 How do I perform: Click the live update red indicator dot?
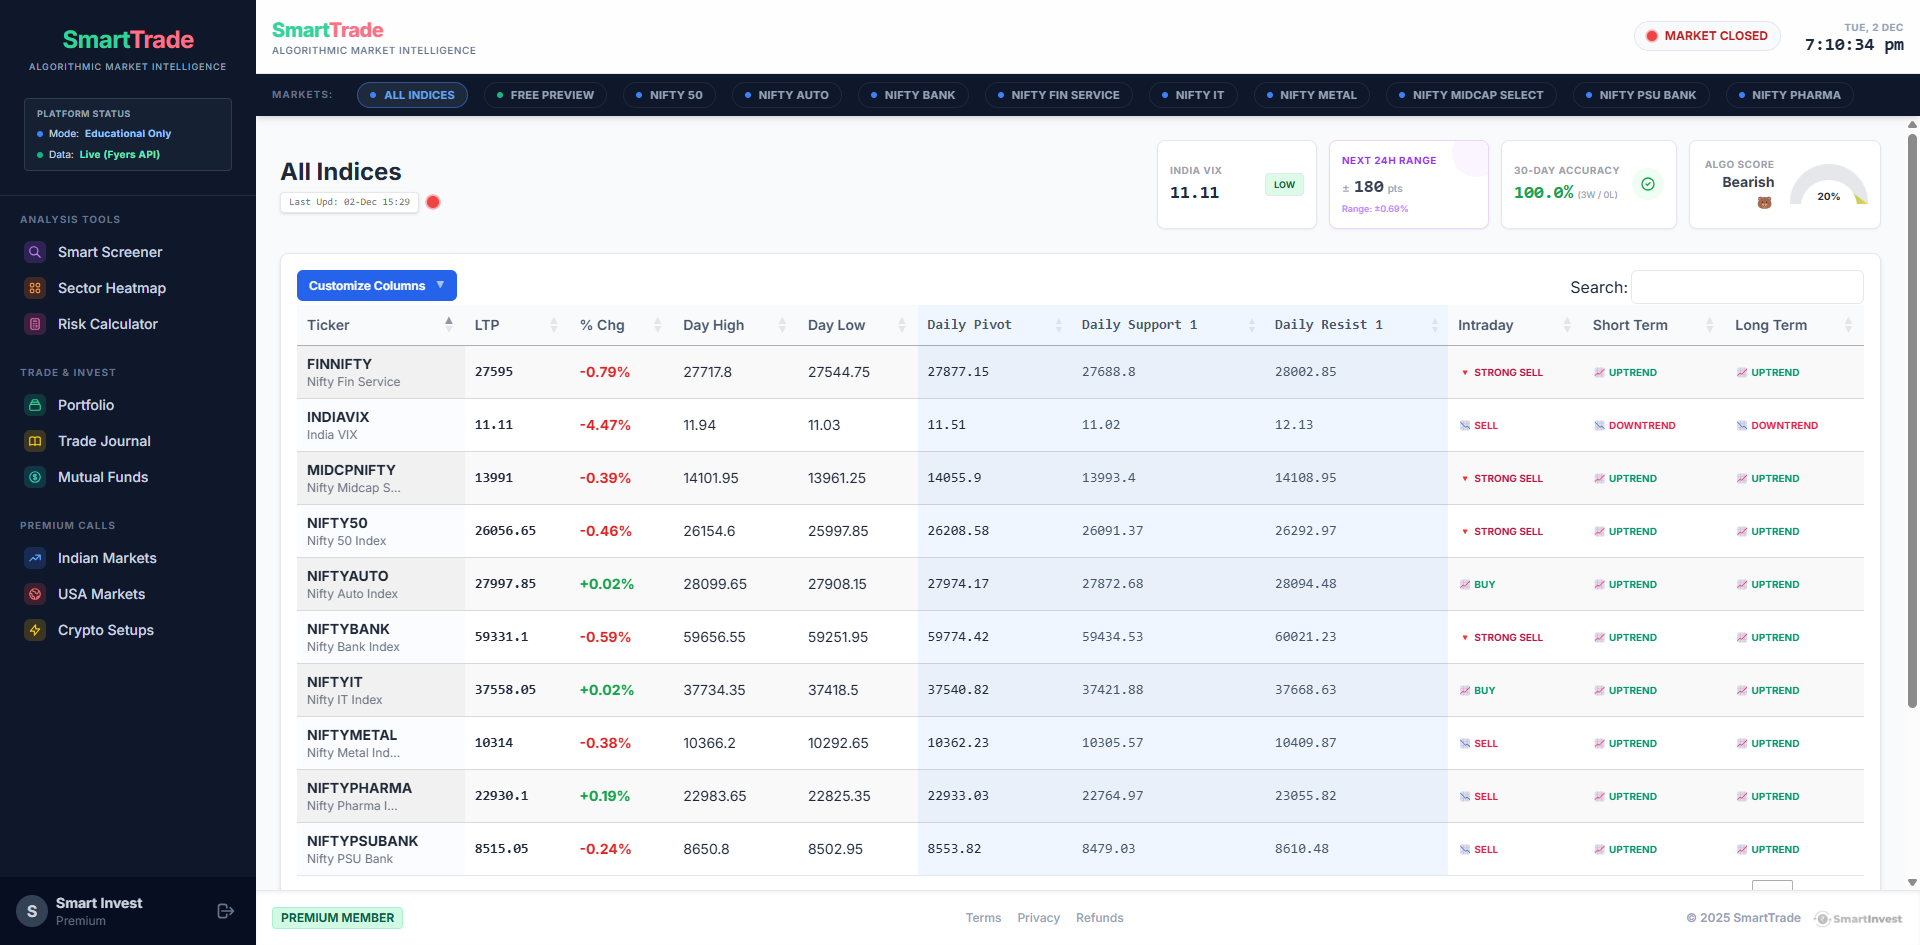tap(433, 202)
